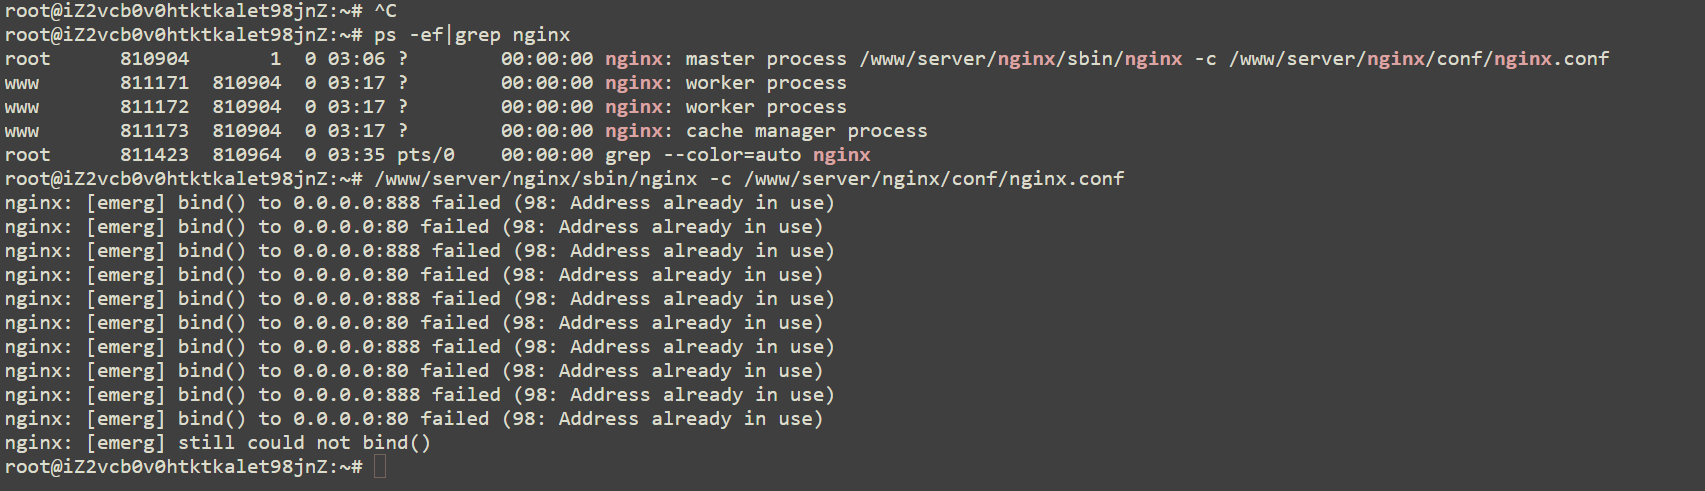Click the 'cache manager process' text

pyautogui.click(x=806, y=131)
